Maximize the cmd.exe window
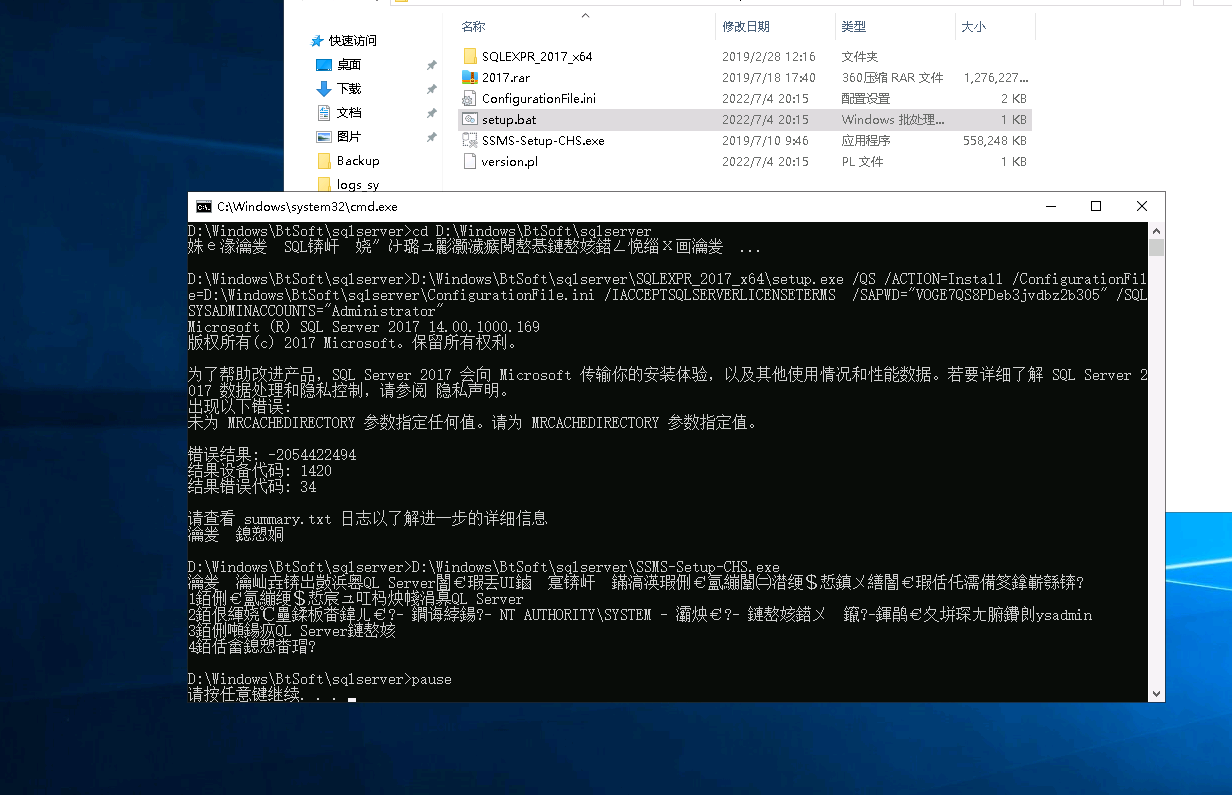The image size is (1232, 795). click(1096, 206)
